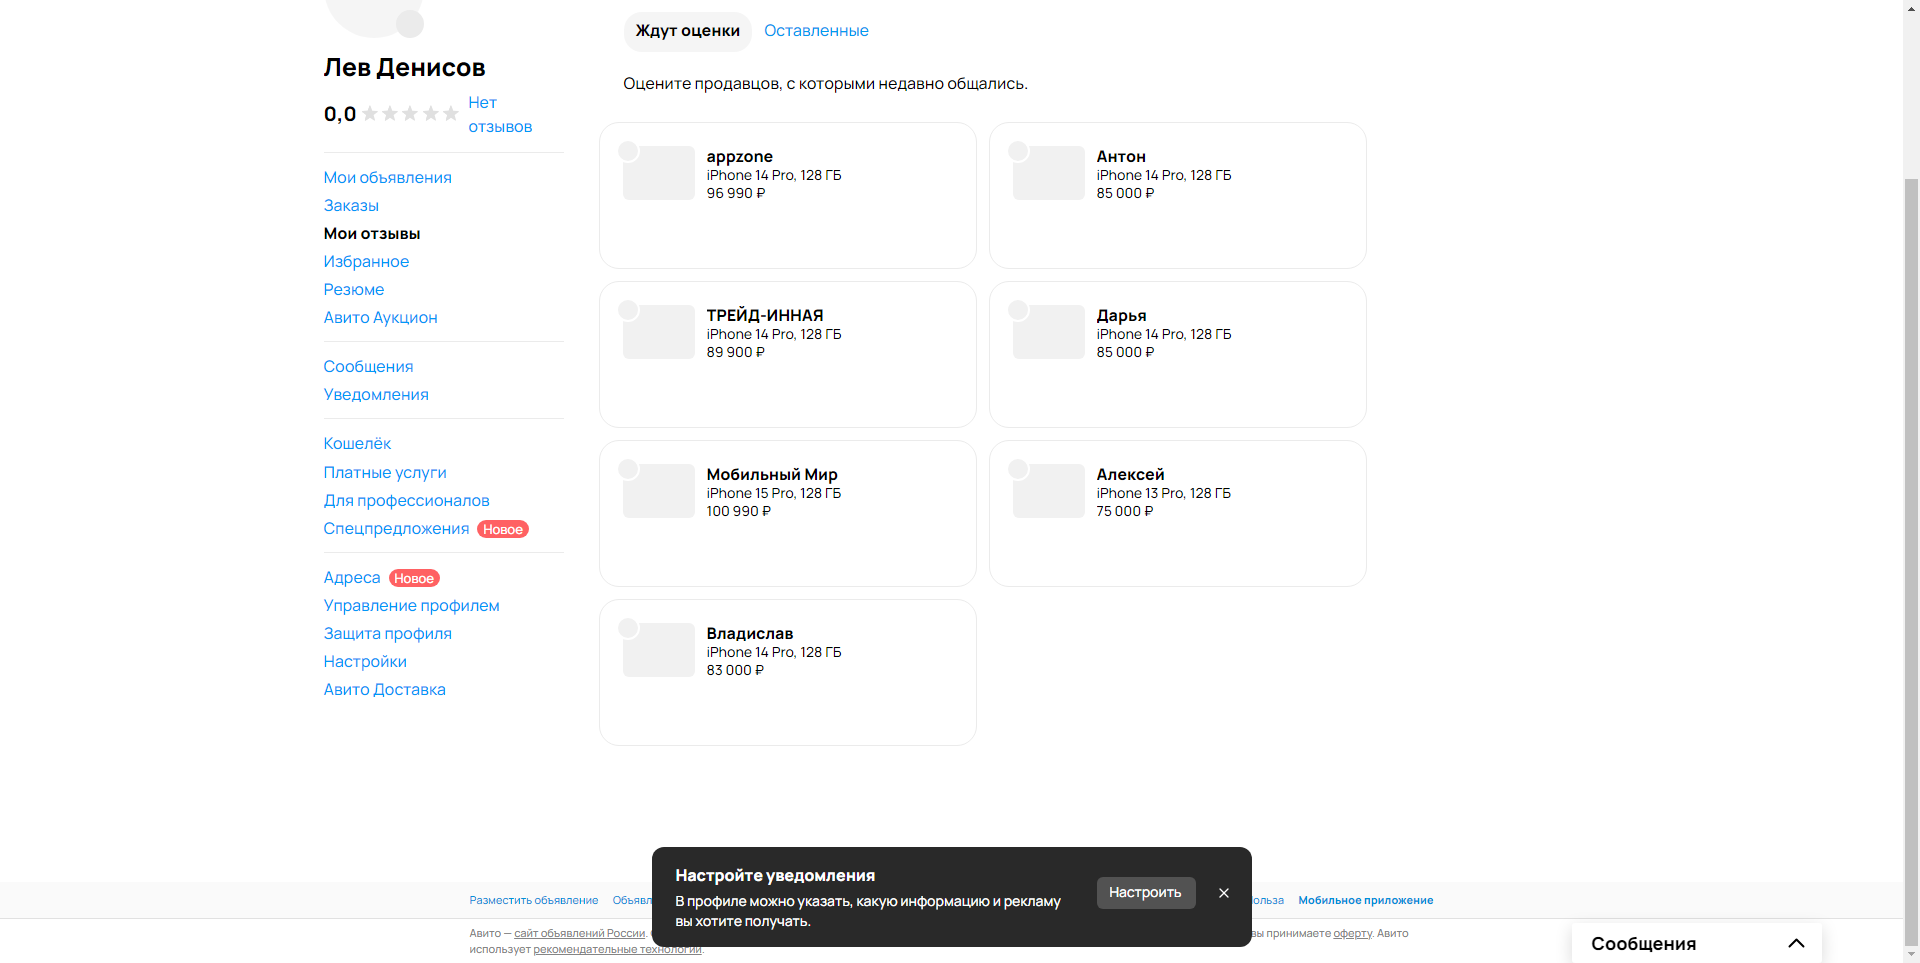Open Авито Аукцион link

(380, 317)
